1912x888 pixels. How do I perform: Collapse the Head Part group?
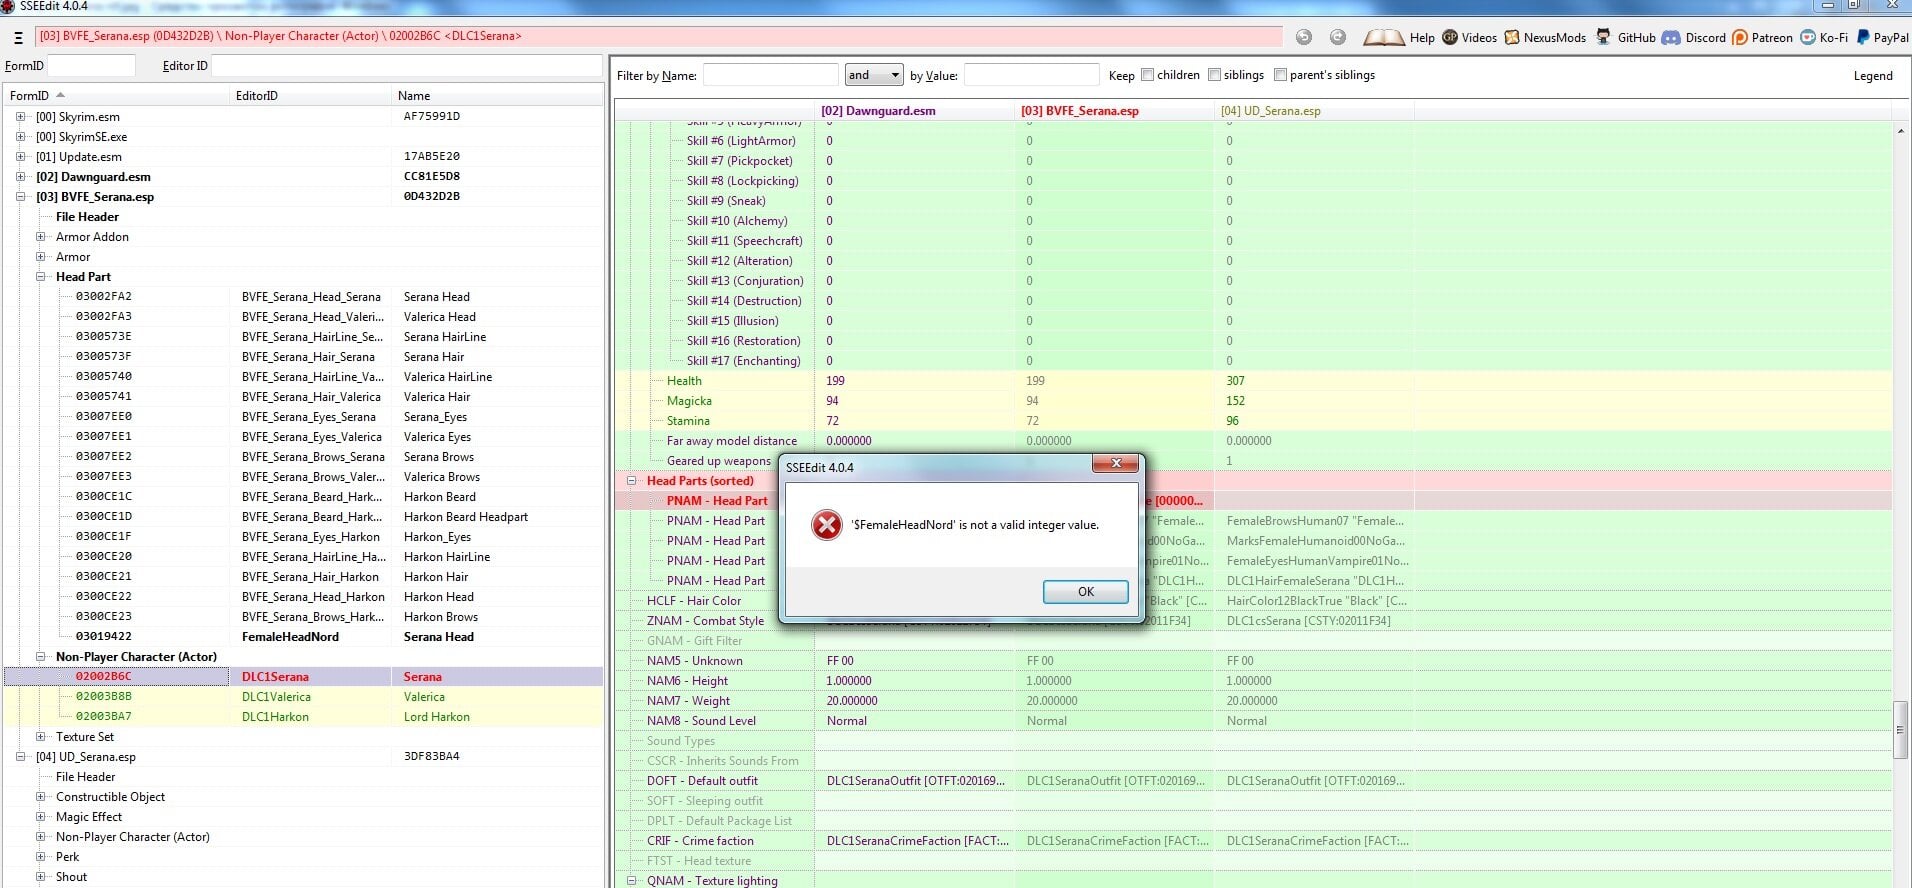point(41,277)
